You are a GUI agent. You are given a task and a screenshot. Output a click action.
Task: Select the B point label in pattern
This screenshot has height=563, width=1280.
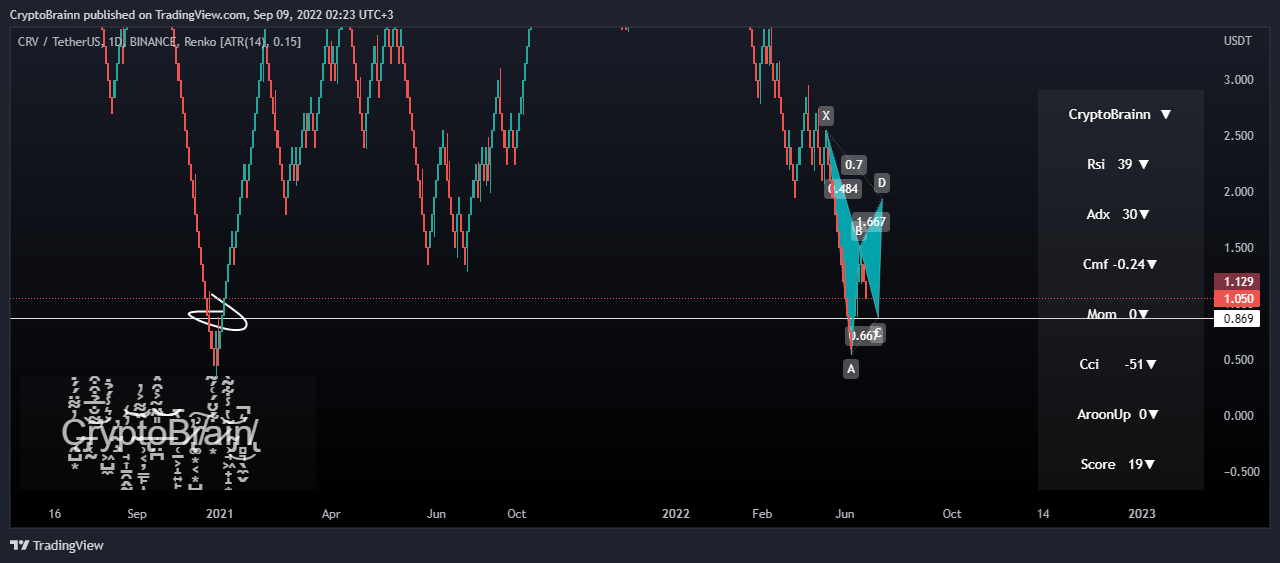[858, 231]
